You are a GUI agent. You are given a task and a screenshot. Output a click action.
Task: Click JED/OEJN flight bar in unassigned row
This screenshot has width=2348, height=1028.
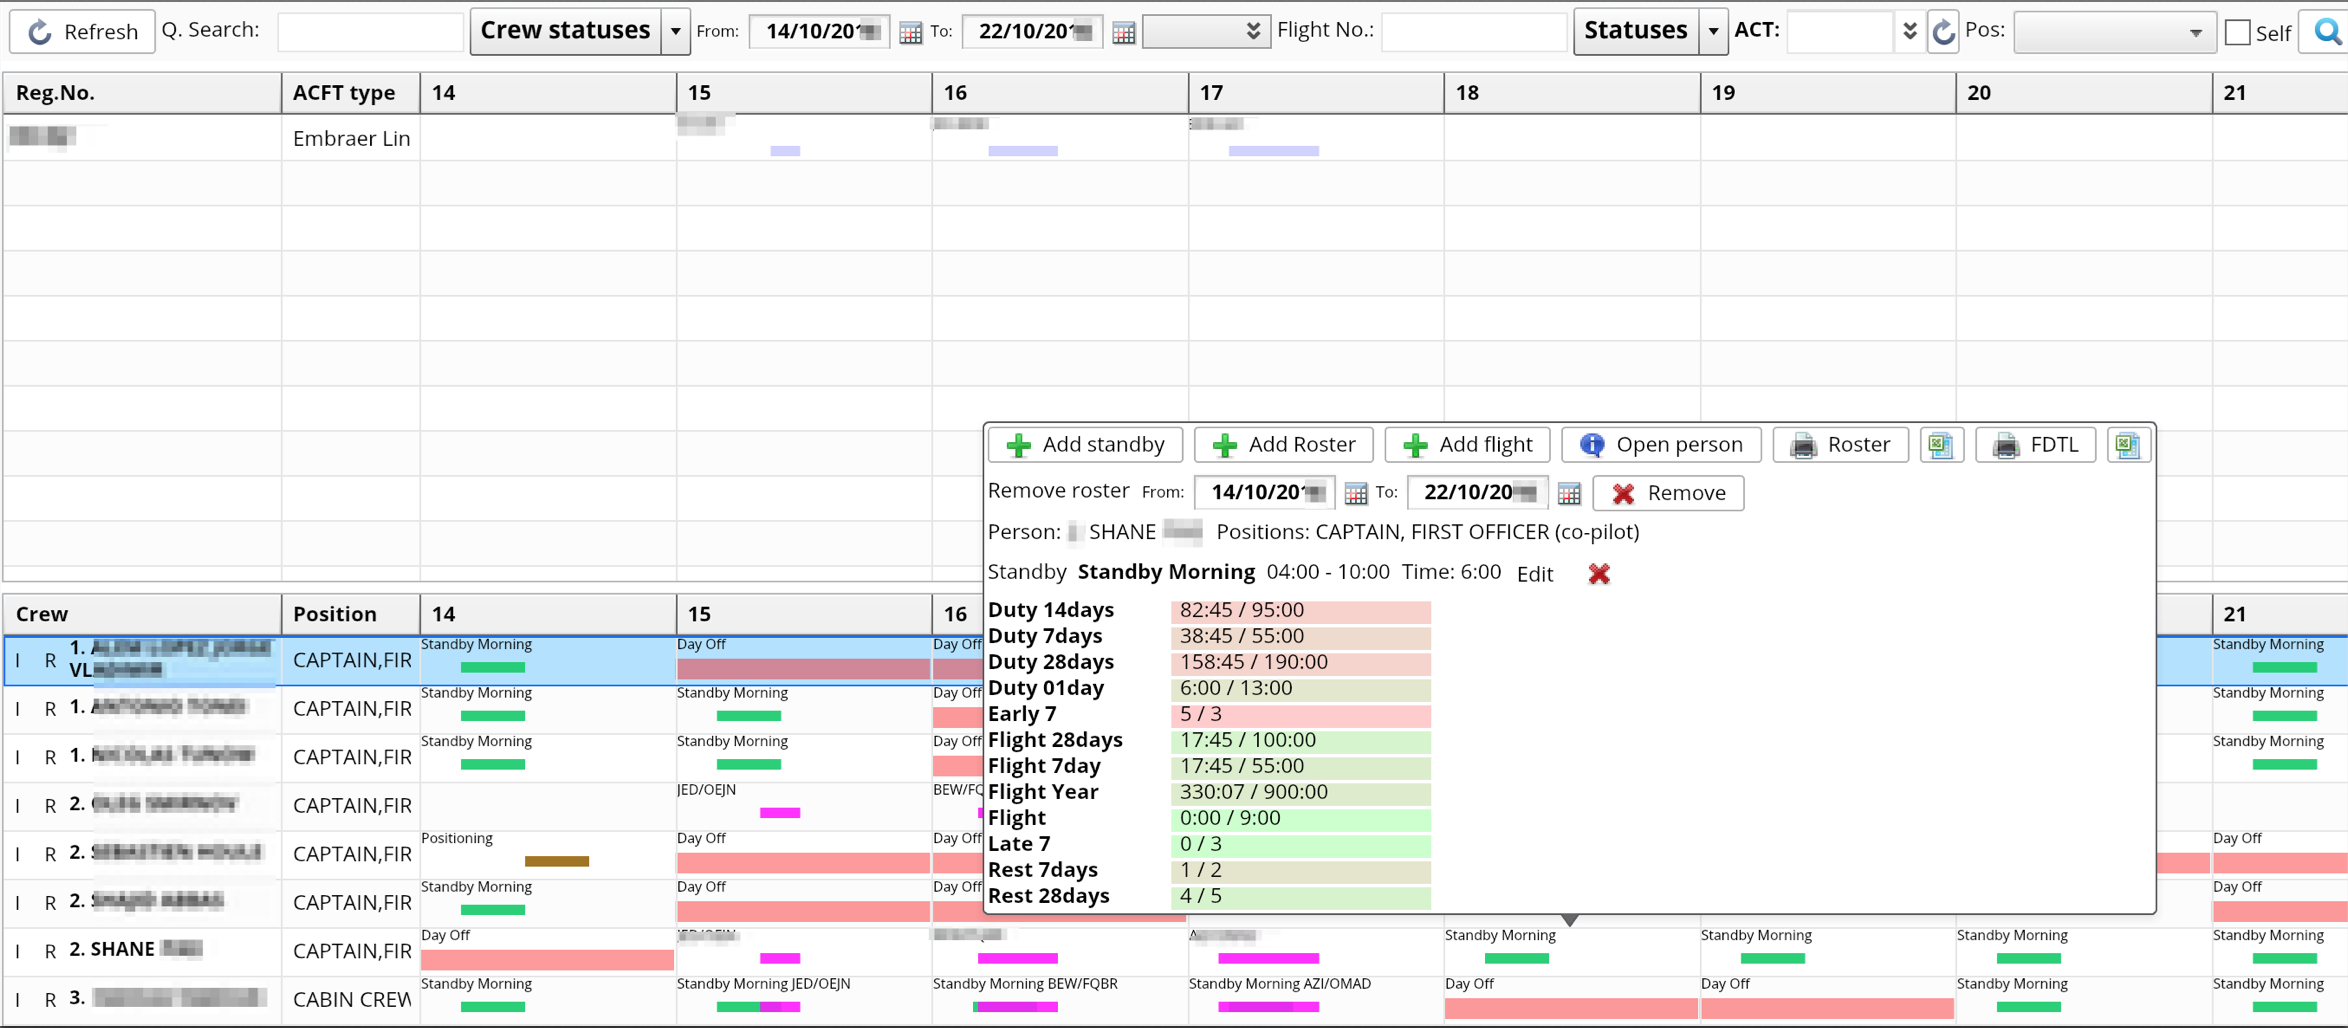pyautogui.click(x=780, y=813)
